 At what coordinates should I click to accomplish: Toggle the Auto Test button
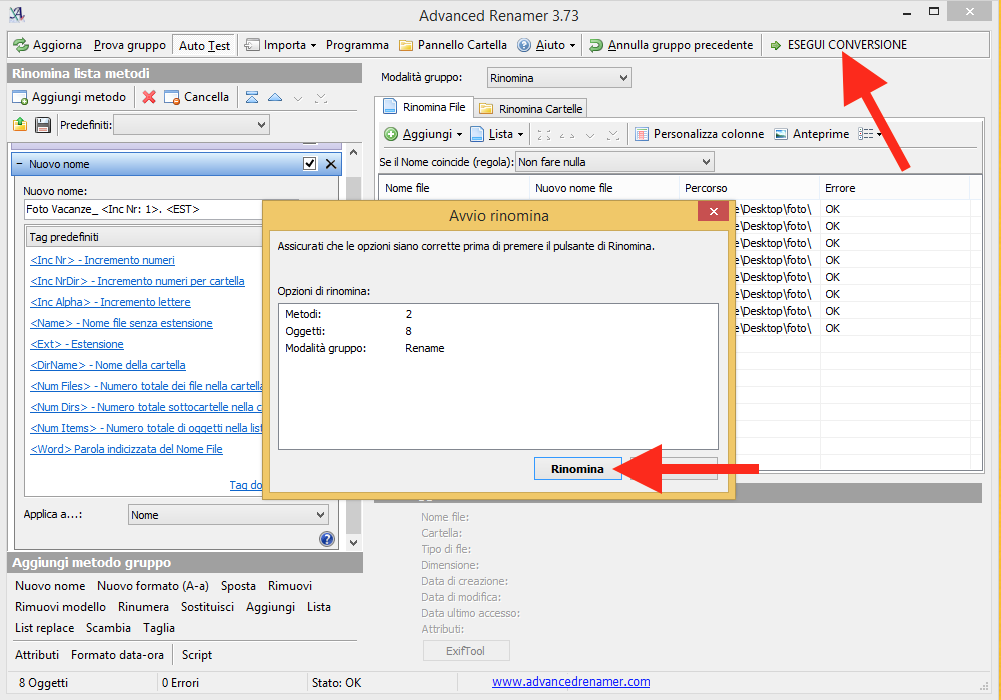(204, 45)
